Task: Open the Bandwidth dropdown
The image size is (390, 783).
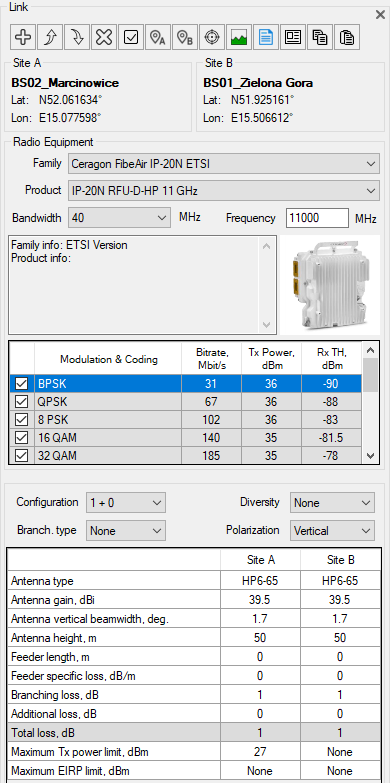Action: click(x=119, y=218)
